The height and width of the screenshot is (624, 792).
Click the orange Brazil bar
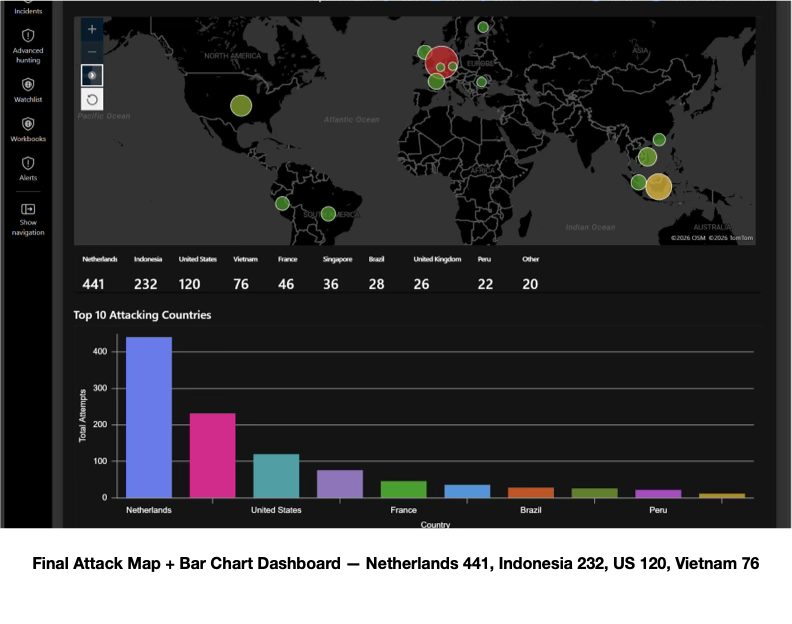coord(531,493)
